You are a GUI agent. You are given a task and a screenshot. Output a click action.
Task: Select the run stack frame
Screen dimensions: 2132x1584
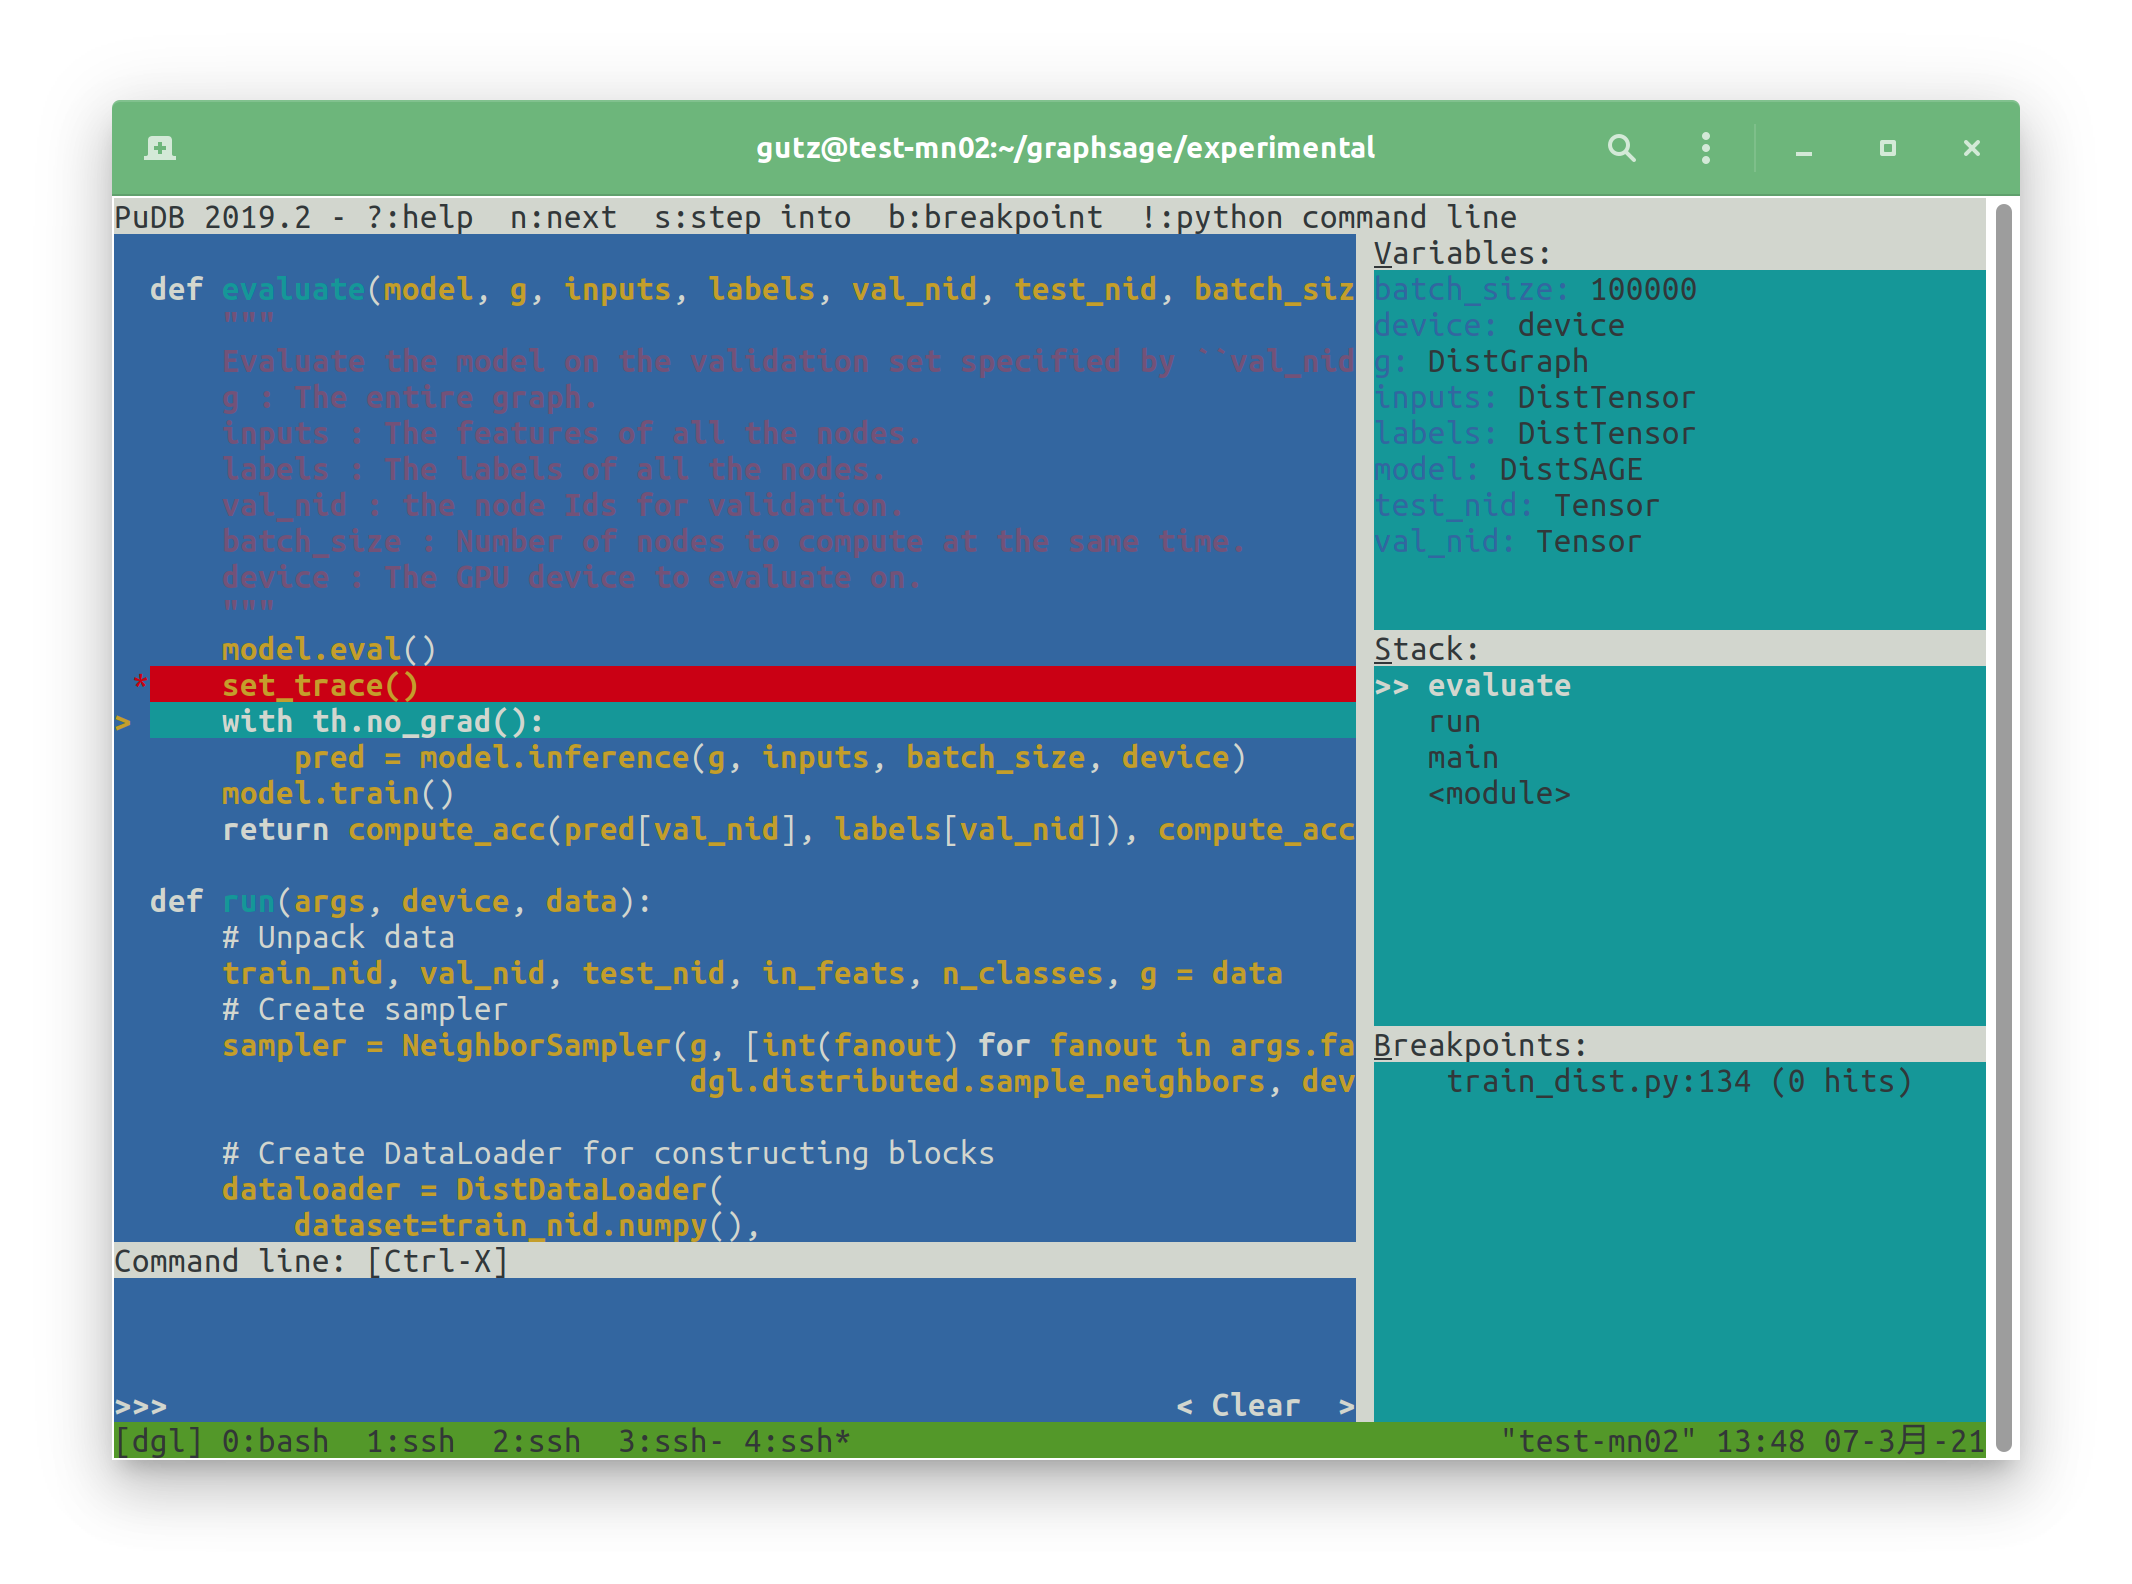coord(1680,721)
